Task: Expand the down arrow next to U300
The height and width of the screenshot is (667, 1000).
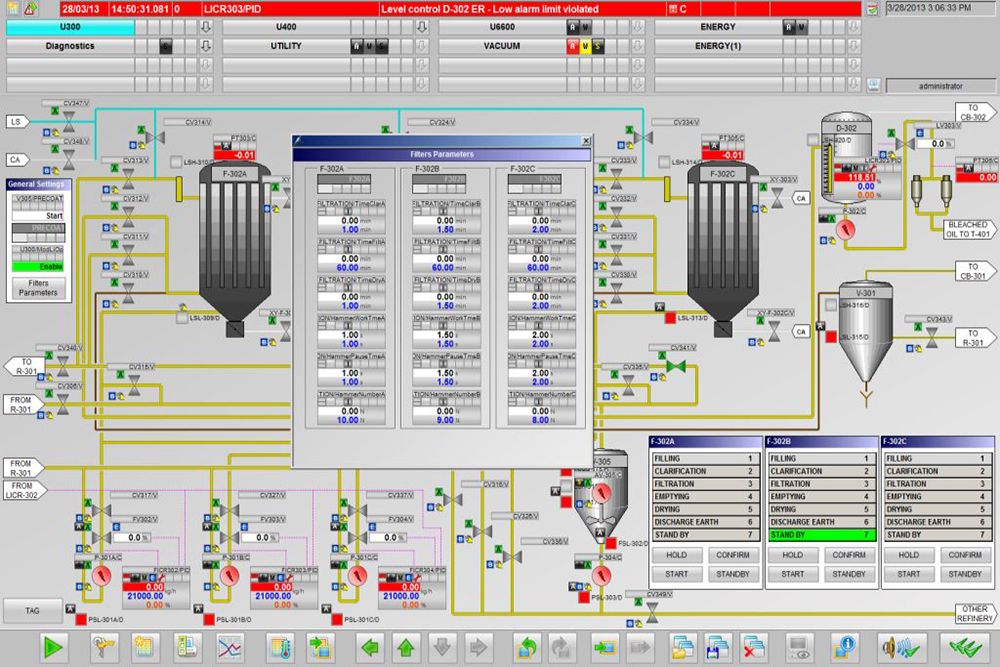Action: coord(206,27)
